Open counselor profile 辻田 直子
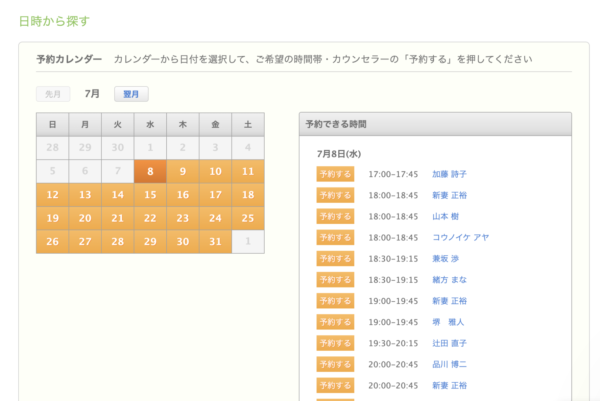This screenshot has width=600, height=401. click(450, 343)
